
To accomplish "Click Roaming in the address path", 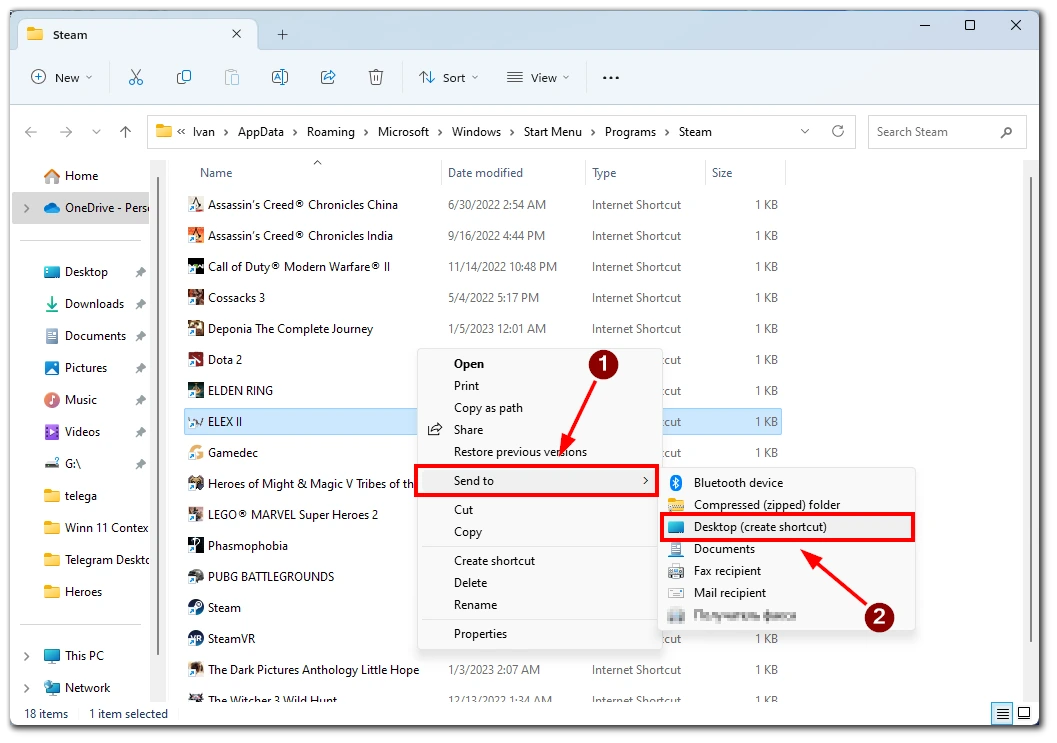I will click(x=330, y=131).
